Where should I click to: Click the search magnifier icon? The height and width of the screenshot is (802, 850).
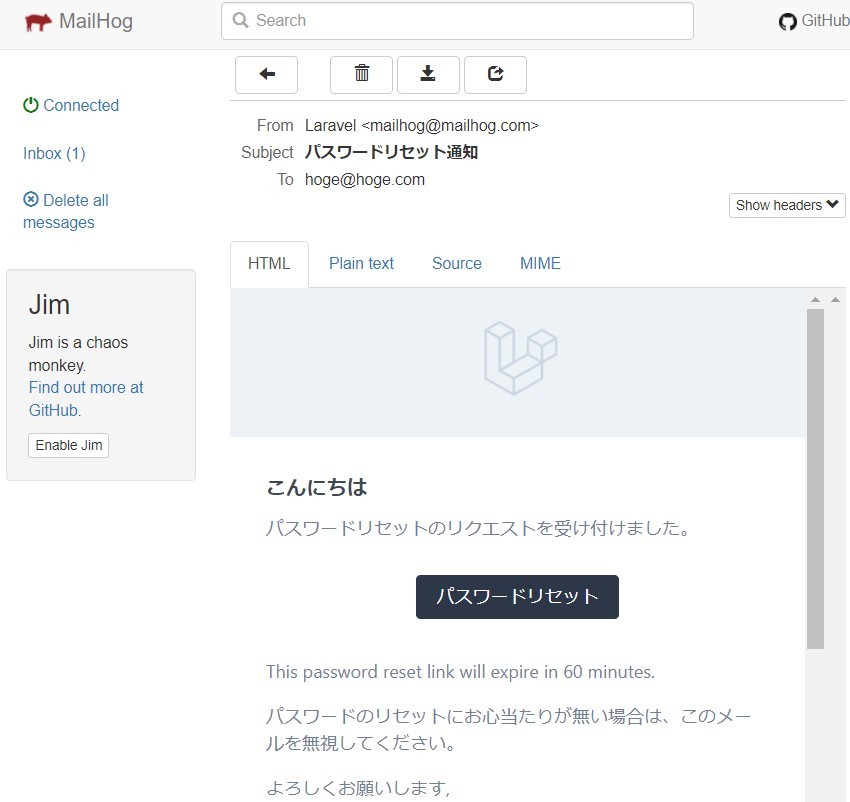tap(240, 21)
